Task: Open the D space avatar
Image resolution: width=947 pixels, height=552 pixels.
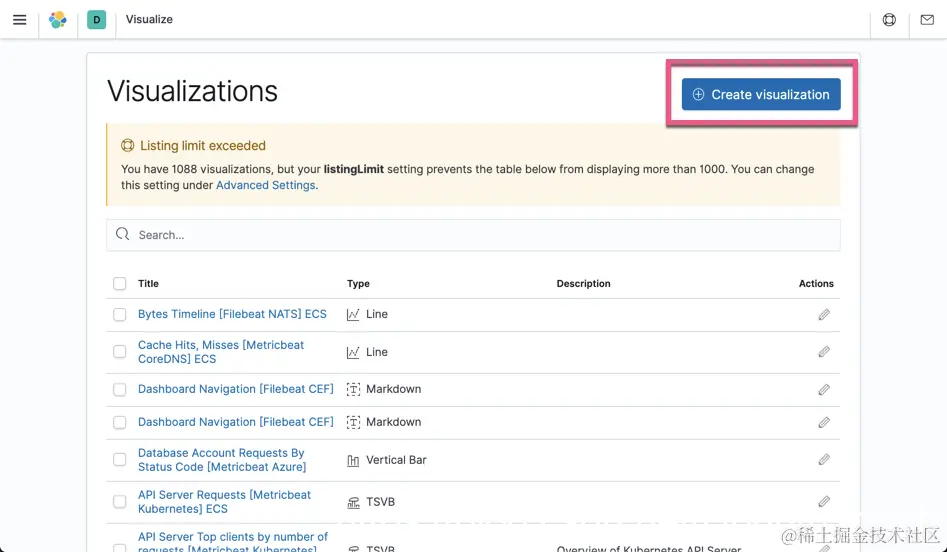Action: point(97,19)
